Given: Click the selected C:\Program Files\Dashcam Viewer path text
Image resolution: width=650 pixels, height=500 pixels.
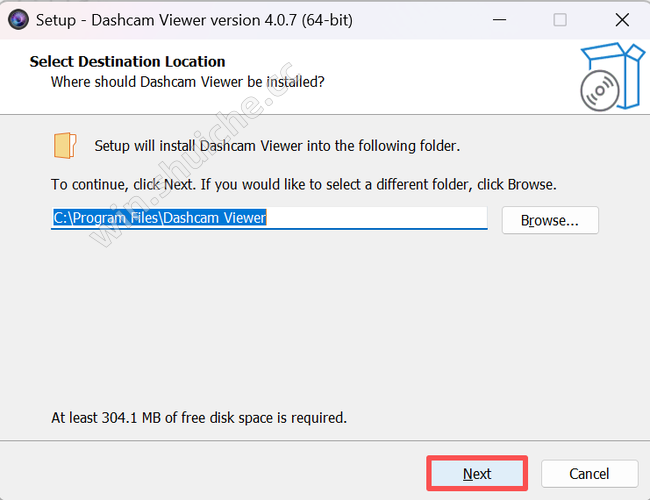Looking at the screenshot, I should pos(160,218).
